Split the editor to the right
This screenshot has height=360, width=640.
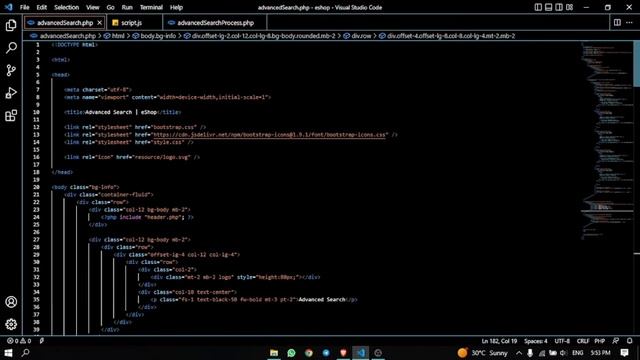click(x=617, y=22)
